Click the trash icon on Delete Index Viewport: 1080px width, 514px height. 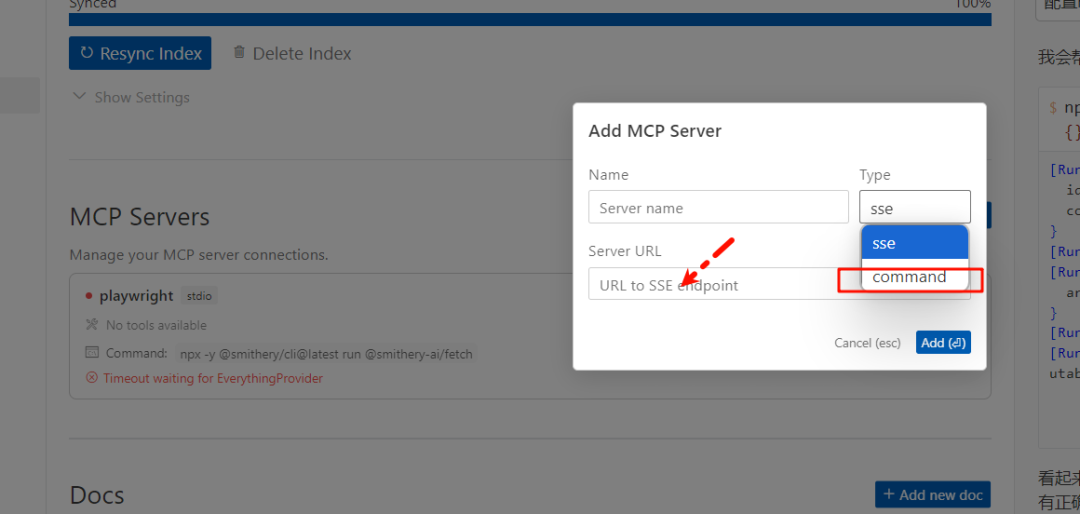(239, 52)
